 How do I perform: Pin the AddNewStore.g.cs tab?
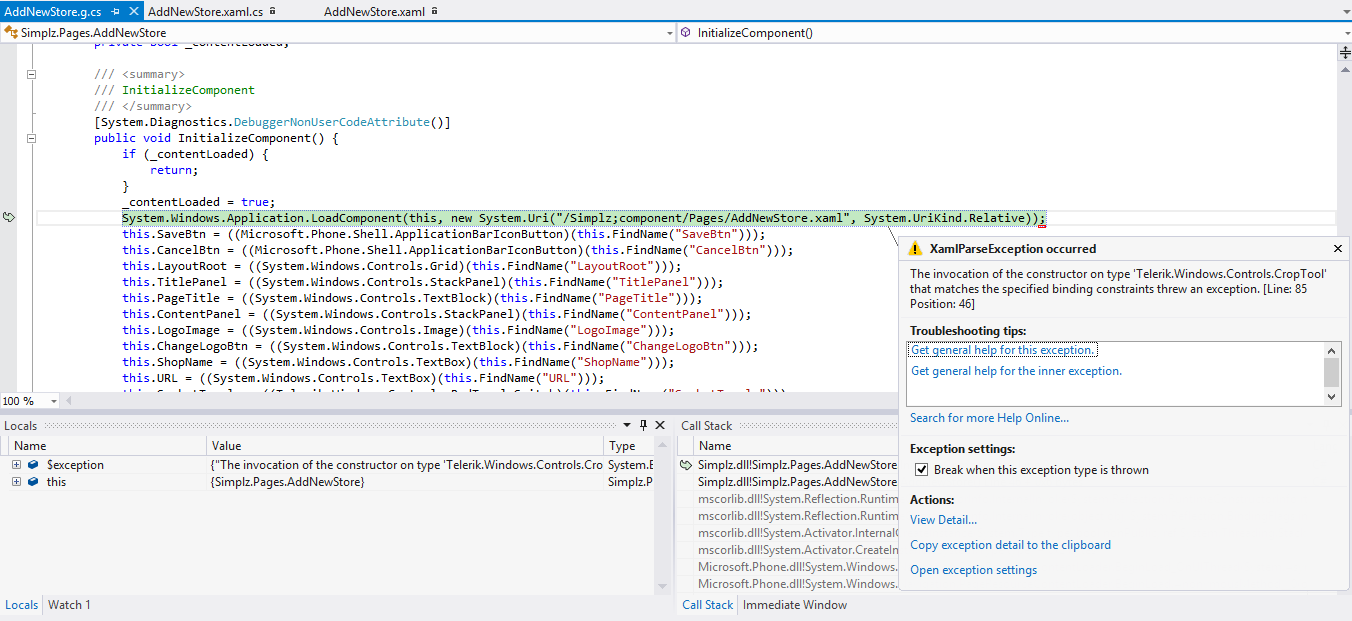pos(116,11)
